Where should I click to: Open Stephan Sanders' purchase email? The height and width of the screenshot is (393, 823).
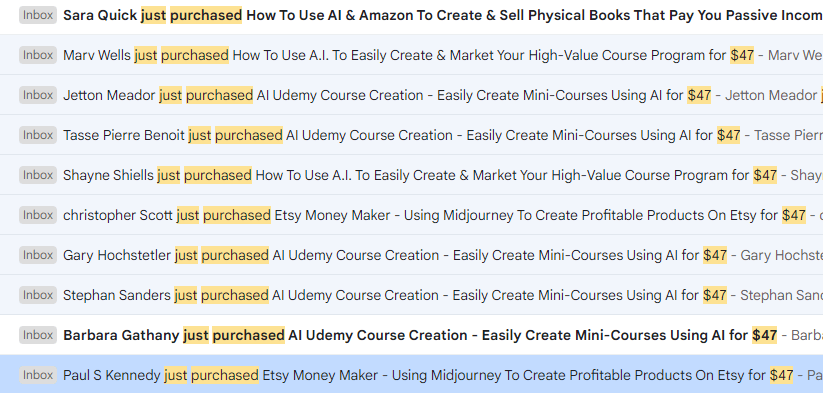tap(412, 295)
